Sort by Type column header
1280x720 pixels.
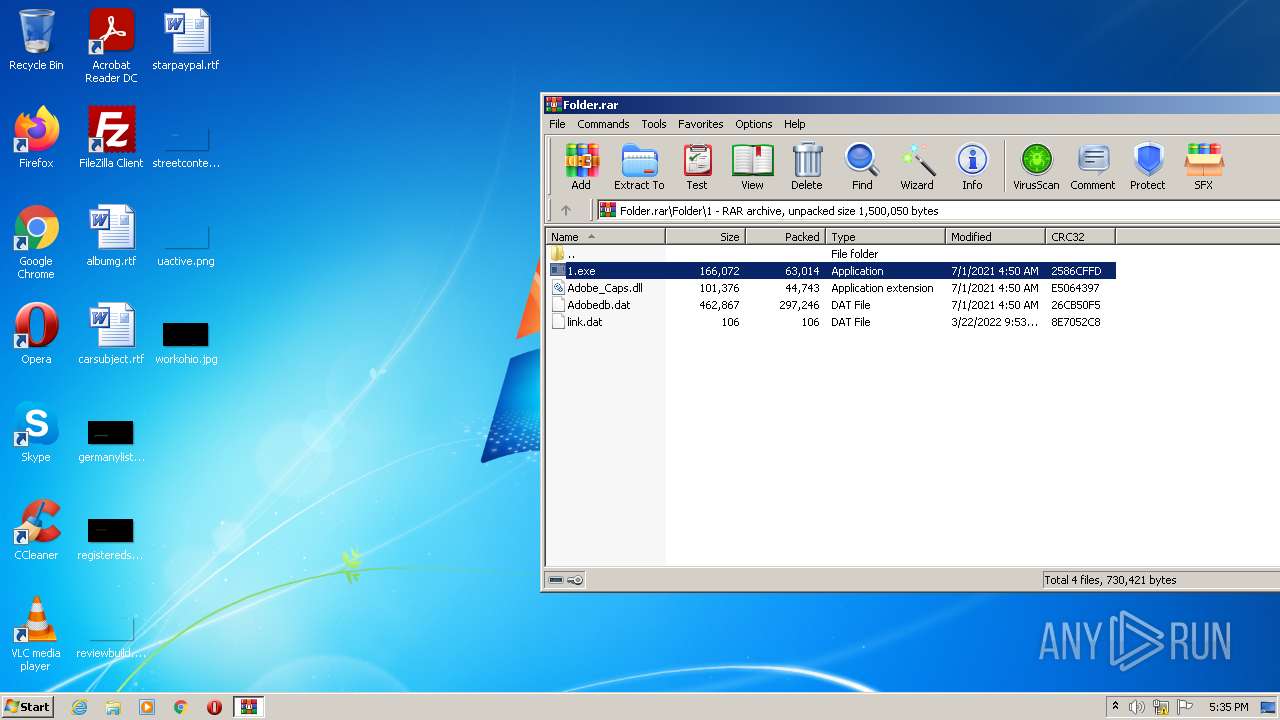pyautogui.click(x=885, y=237)
